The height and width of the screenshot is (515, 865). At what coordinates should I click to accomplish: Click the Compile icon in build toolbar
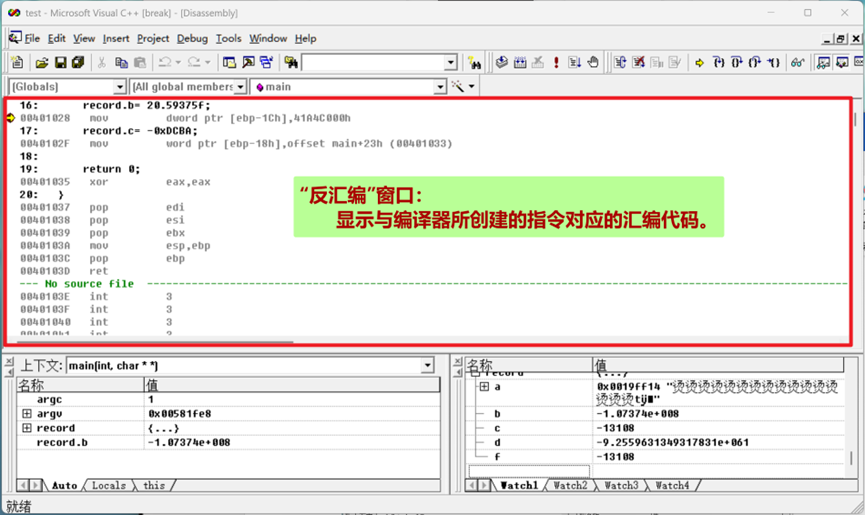tap(501, 62)
